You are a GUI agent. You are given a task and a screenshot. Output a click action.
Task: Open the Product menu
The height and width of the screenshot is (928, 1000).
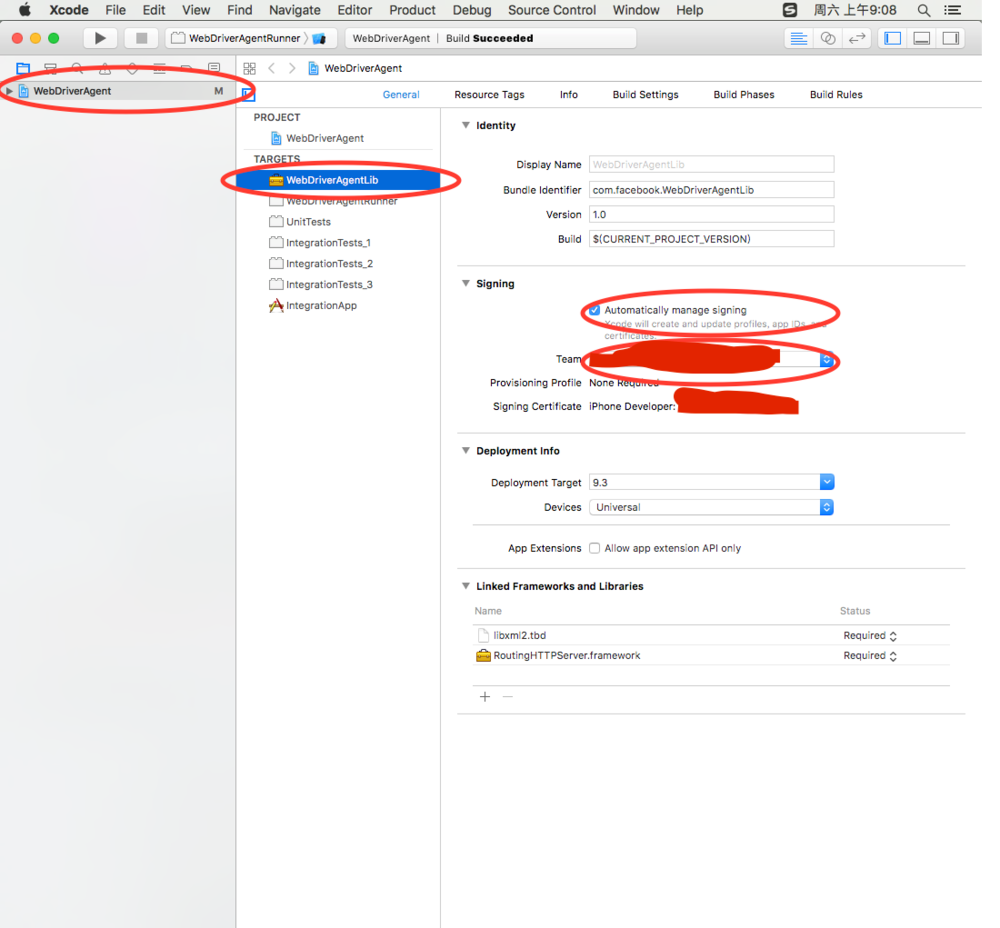(x=413, y=10)
